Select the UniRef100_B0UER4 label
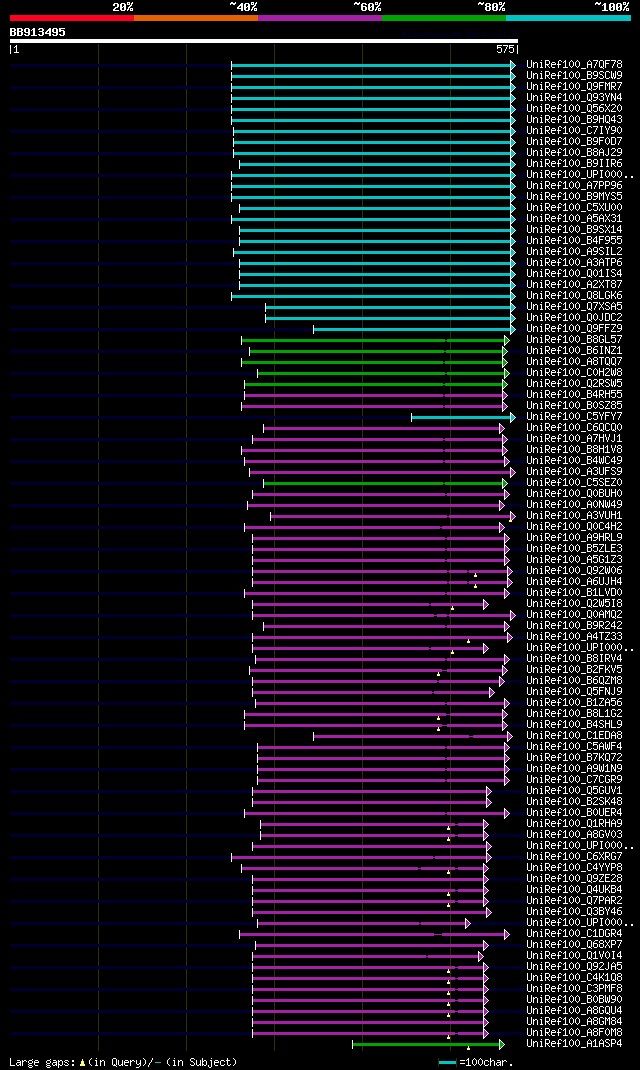Screen dimensions: 640x1070 [x=574, y=813]
